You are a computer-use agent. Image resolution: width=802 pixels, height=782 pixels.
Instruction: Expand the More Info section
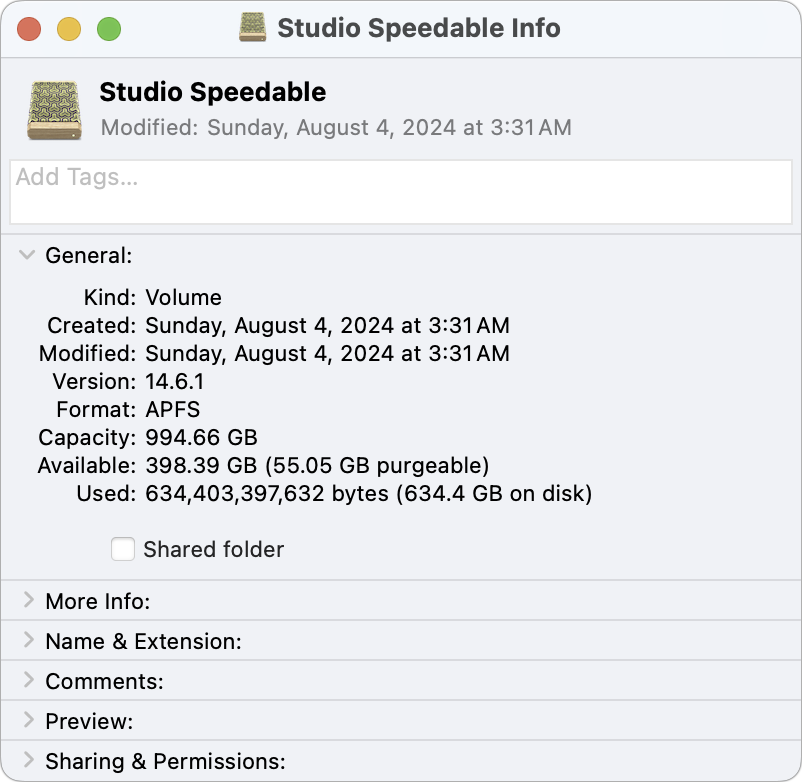click(x=27, y=601)
